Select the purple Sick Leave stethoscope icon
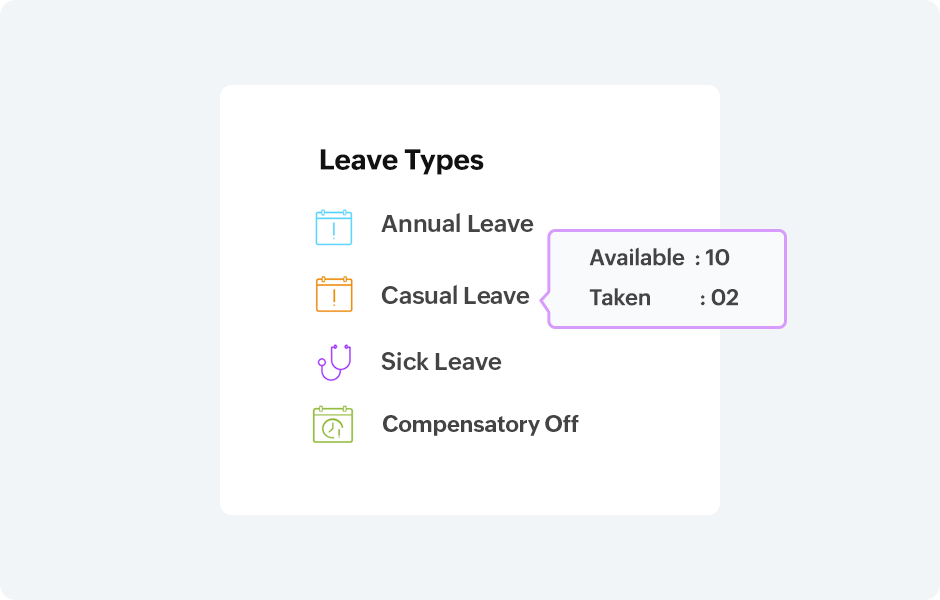Screen dimensions: 940x600 [x=335, y=361]
